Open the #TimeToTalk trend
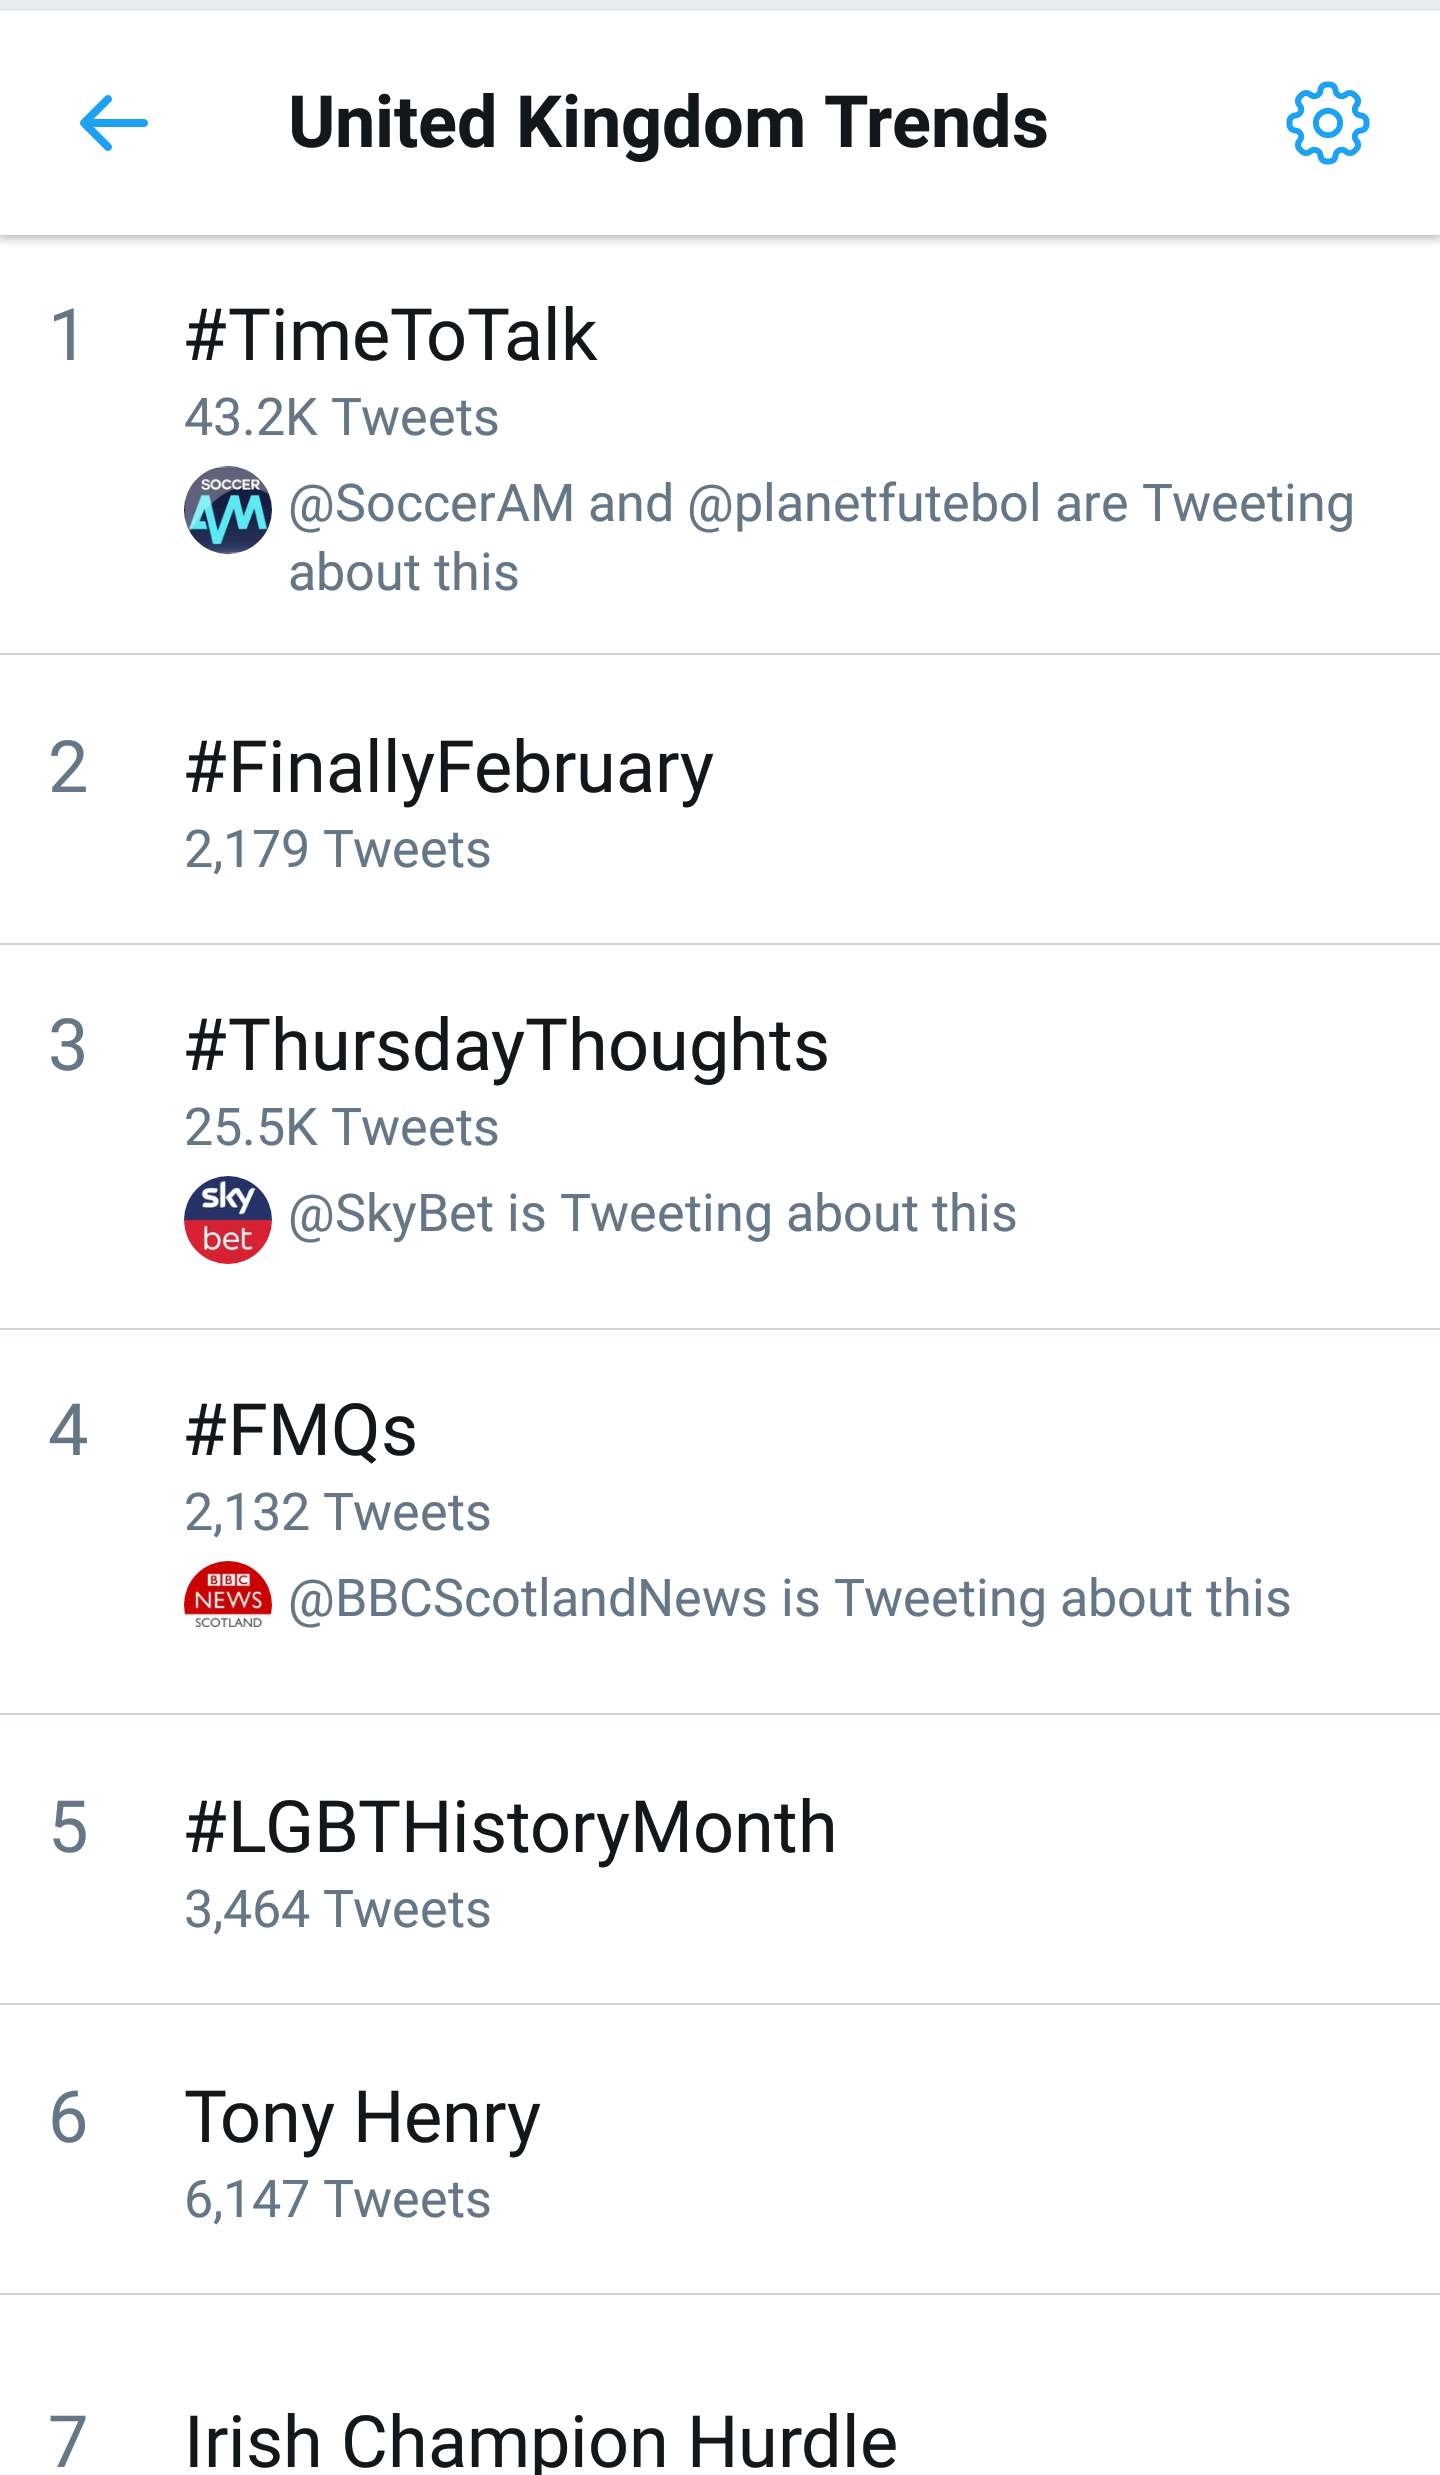The image size is (1440, 2475). pos(391,336)
